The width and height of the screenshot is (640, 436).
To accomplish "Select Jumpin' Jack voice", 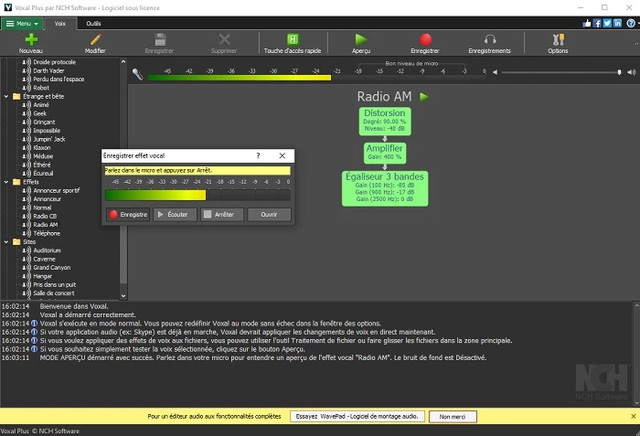I will pyautogui.click(x=49, y=139).
